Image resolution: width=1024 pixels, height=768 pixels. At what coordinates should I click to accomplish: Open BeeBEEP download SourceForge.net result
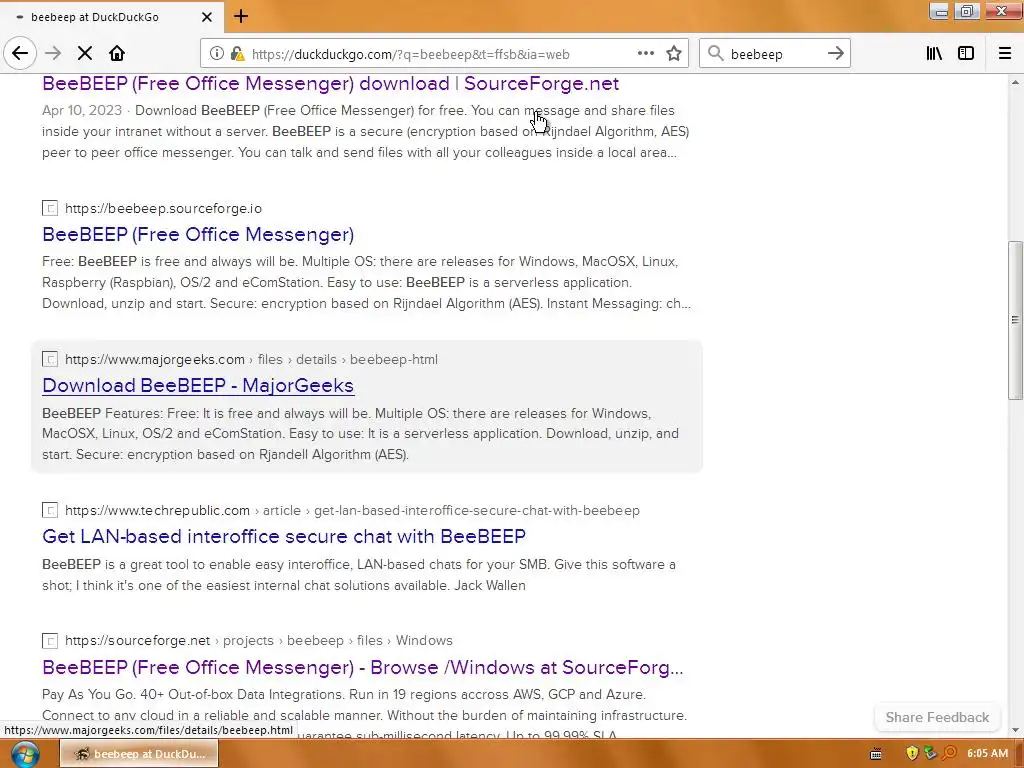tap(330, 84)
